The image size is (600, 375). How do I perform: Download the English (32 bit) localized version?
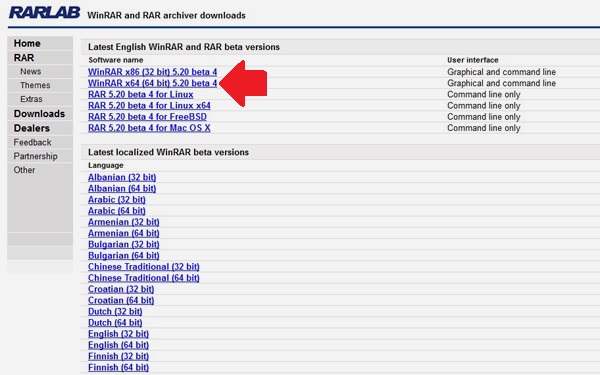click(x=118, y=334)
